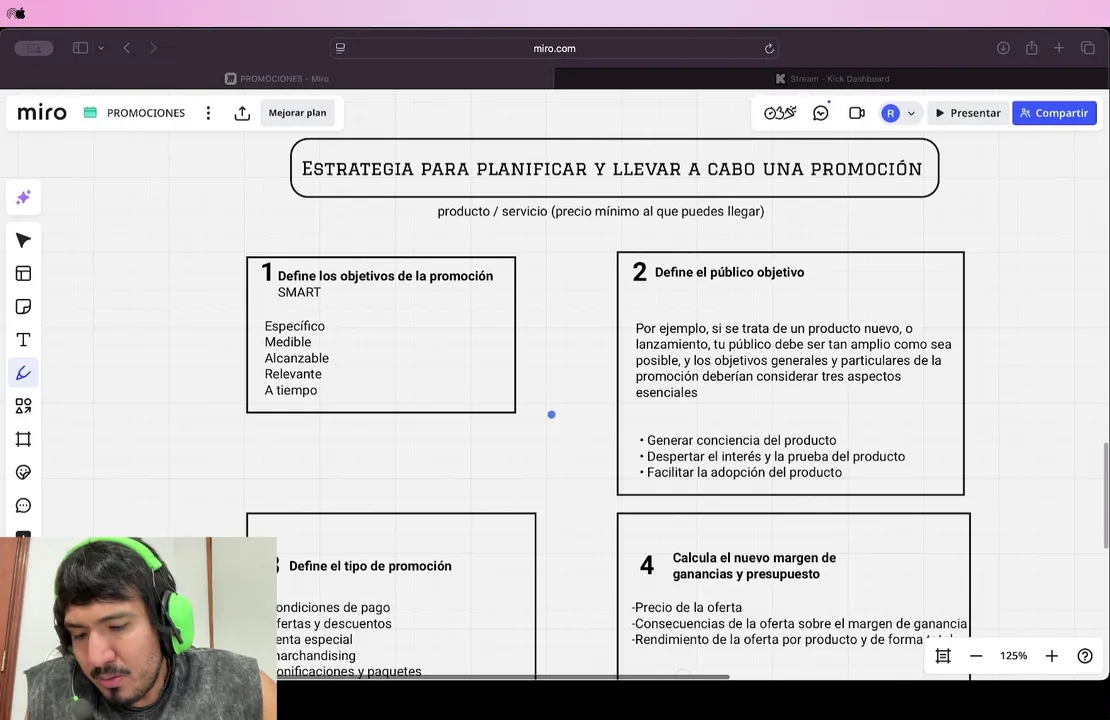Select 'producto / servicio' subtitle text
This screenshot has height=720, width=1110.
coord(601,212)
